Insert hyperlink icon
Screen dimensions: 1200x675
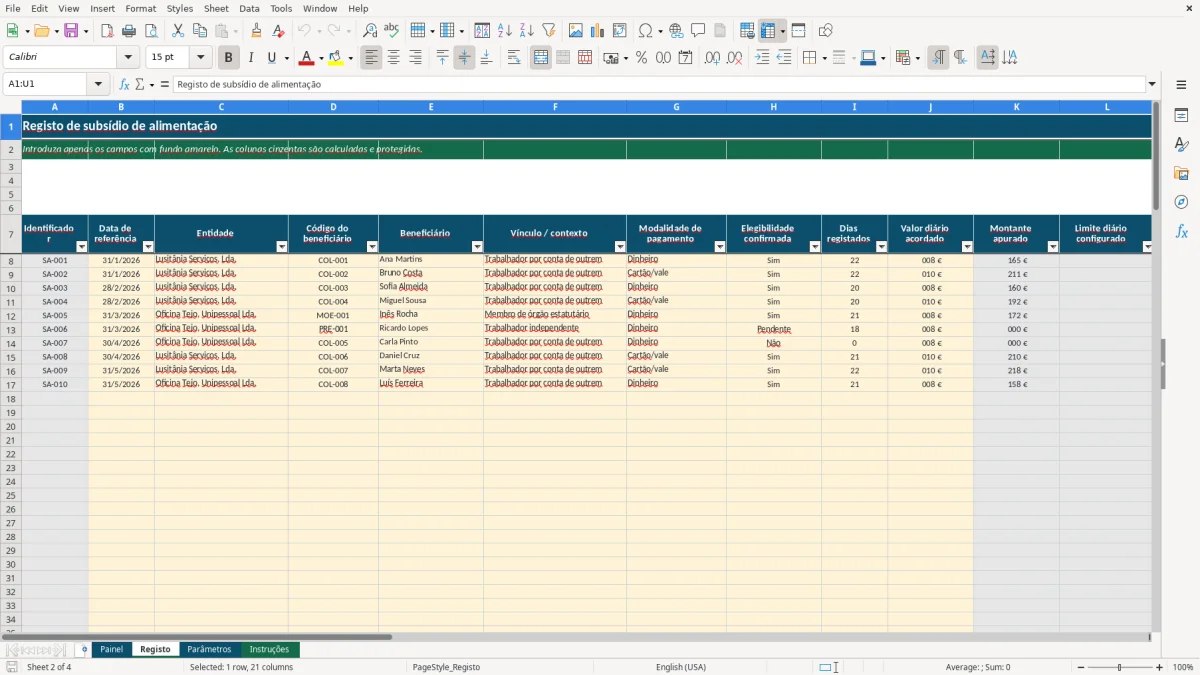click(676, 31)
